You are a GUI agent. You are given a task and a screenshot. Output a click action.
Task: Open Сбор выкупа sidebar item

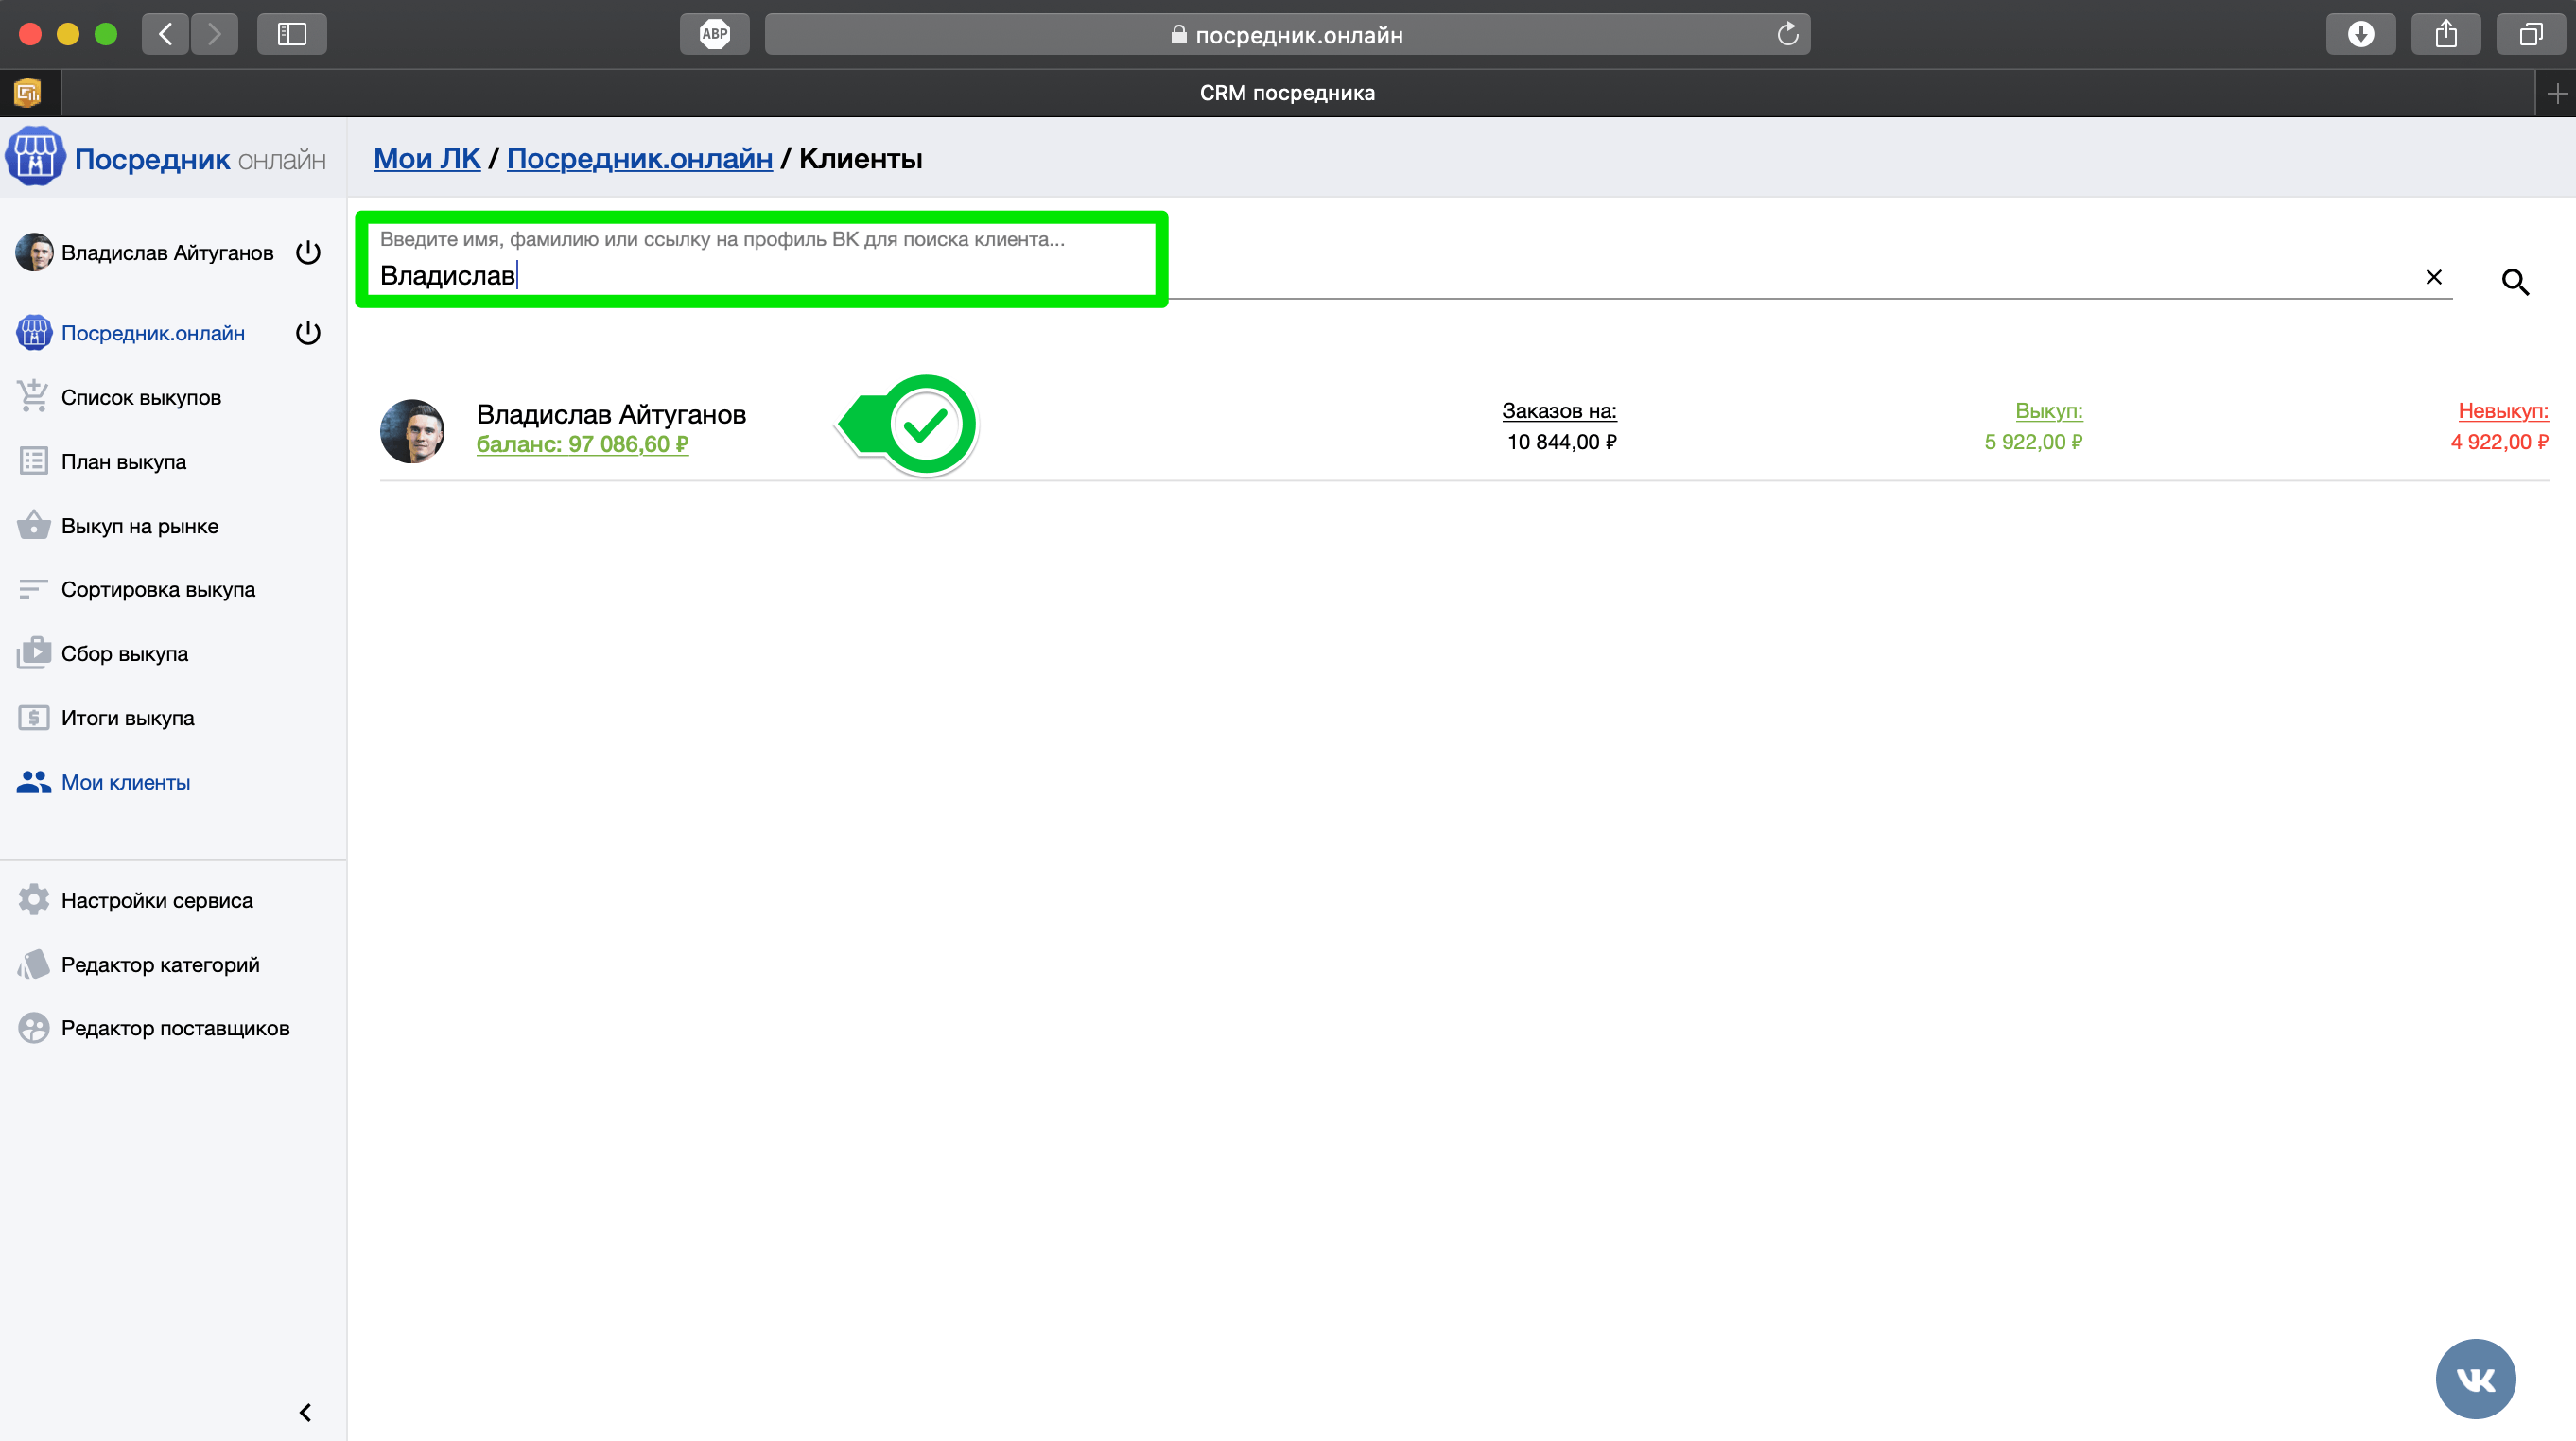(124, 653)
